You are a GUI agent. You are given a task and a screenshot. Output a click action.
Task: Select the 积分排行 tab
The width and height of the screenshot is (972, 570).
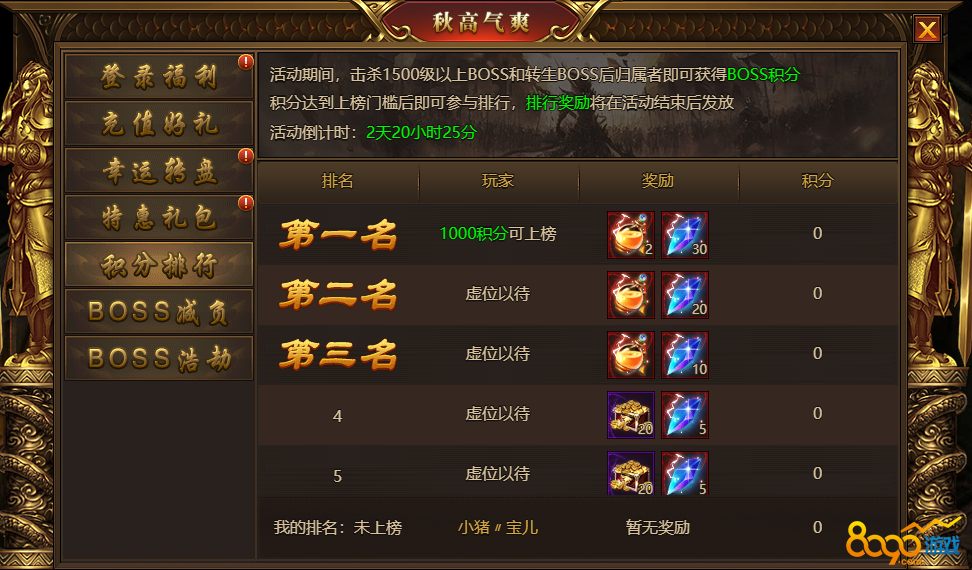[159, 265]
